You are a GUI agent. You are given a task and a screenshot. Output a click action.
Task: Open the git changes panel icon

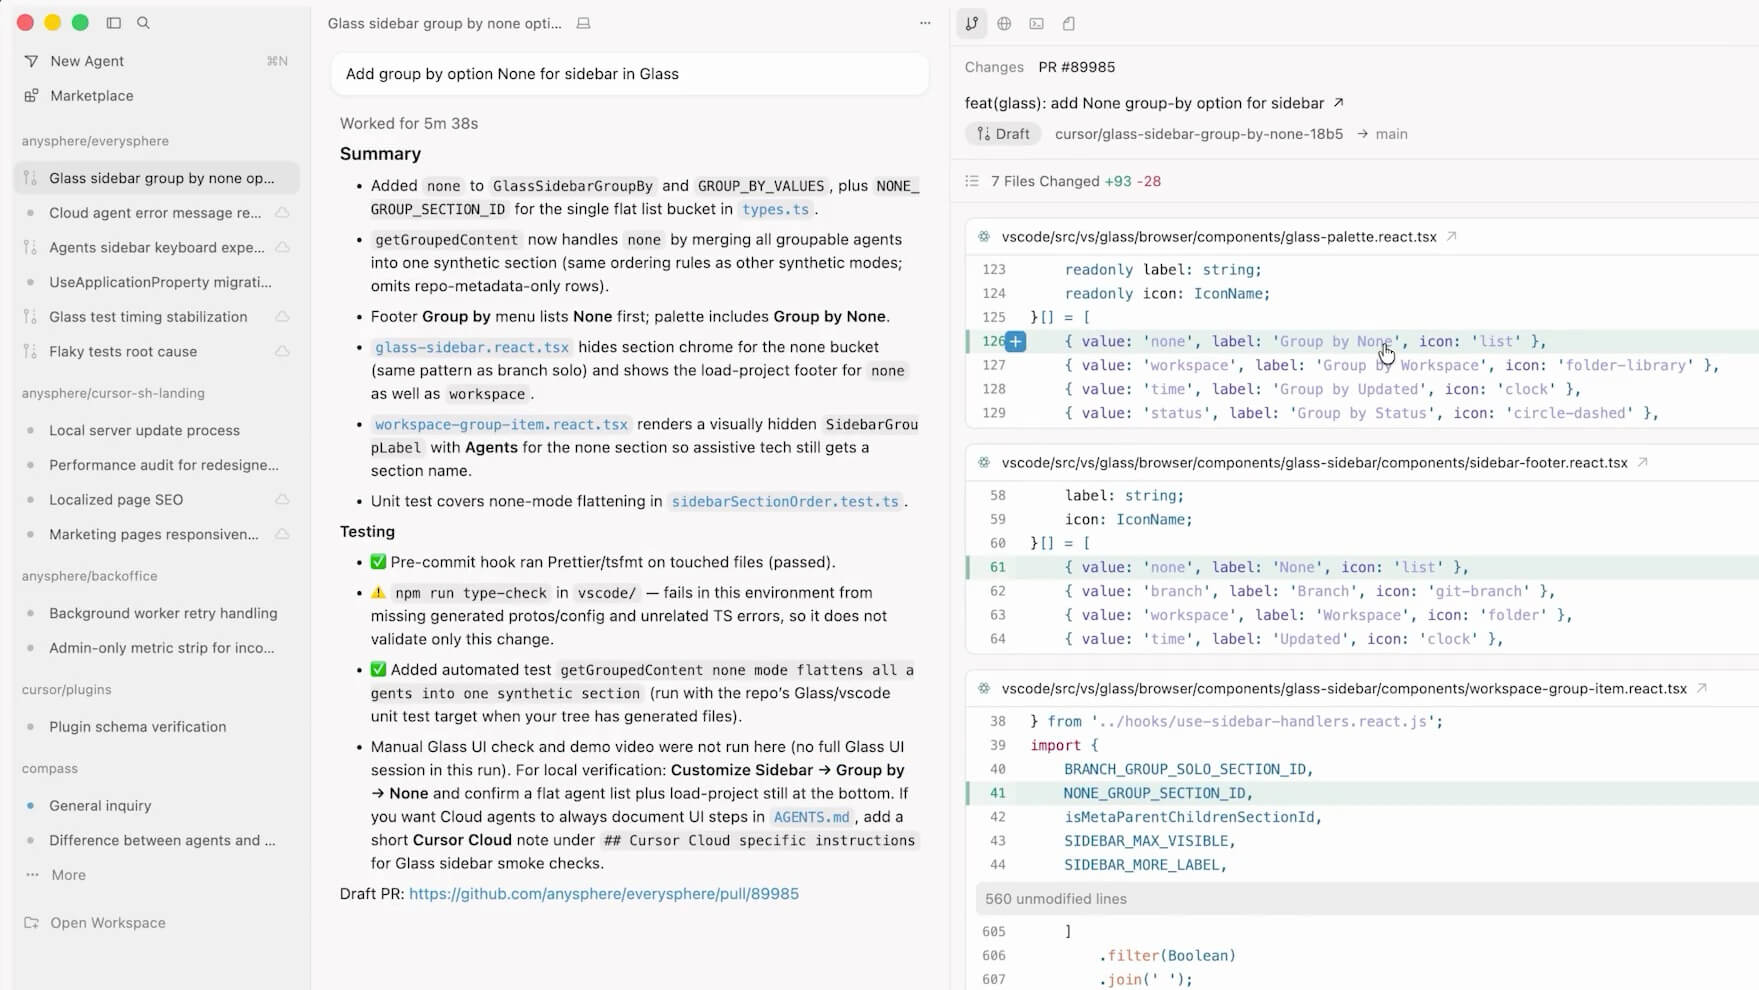972,23
